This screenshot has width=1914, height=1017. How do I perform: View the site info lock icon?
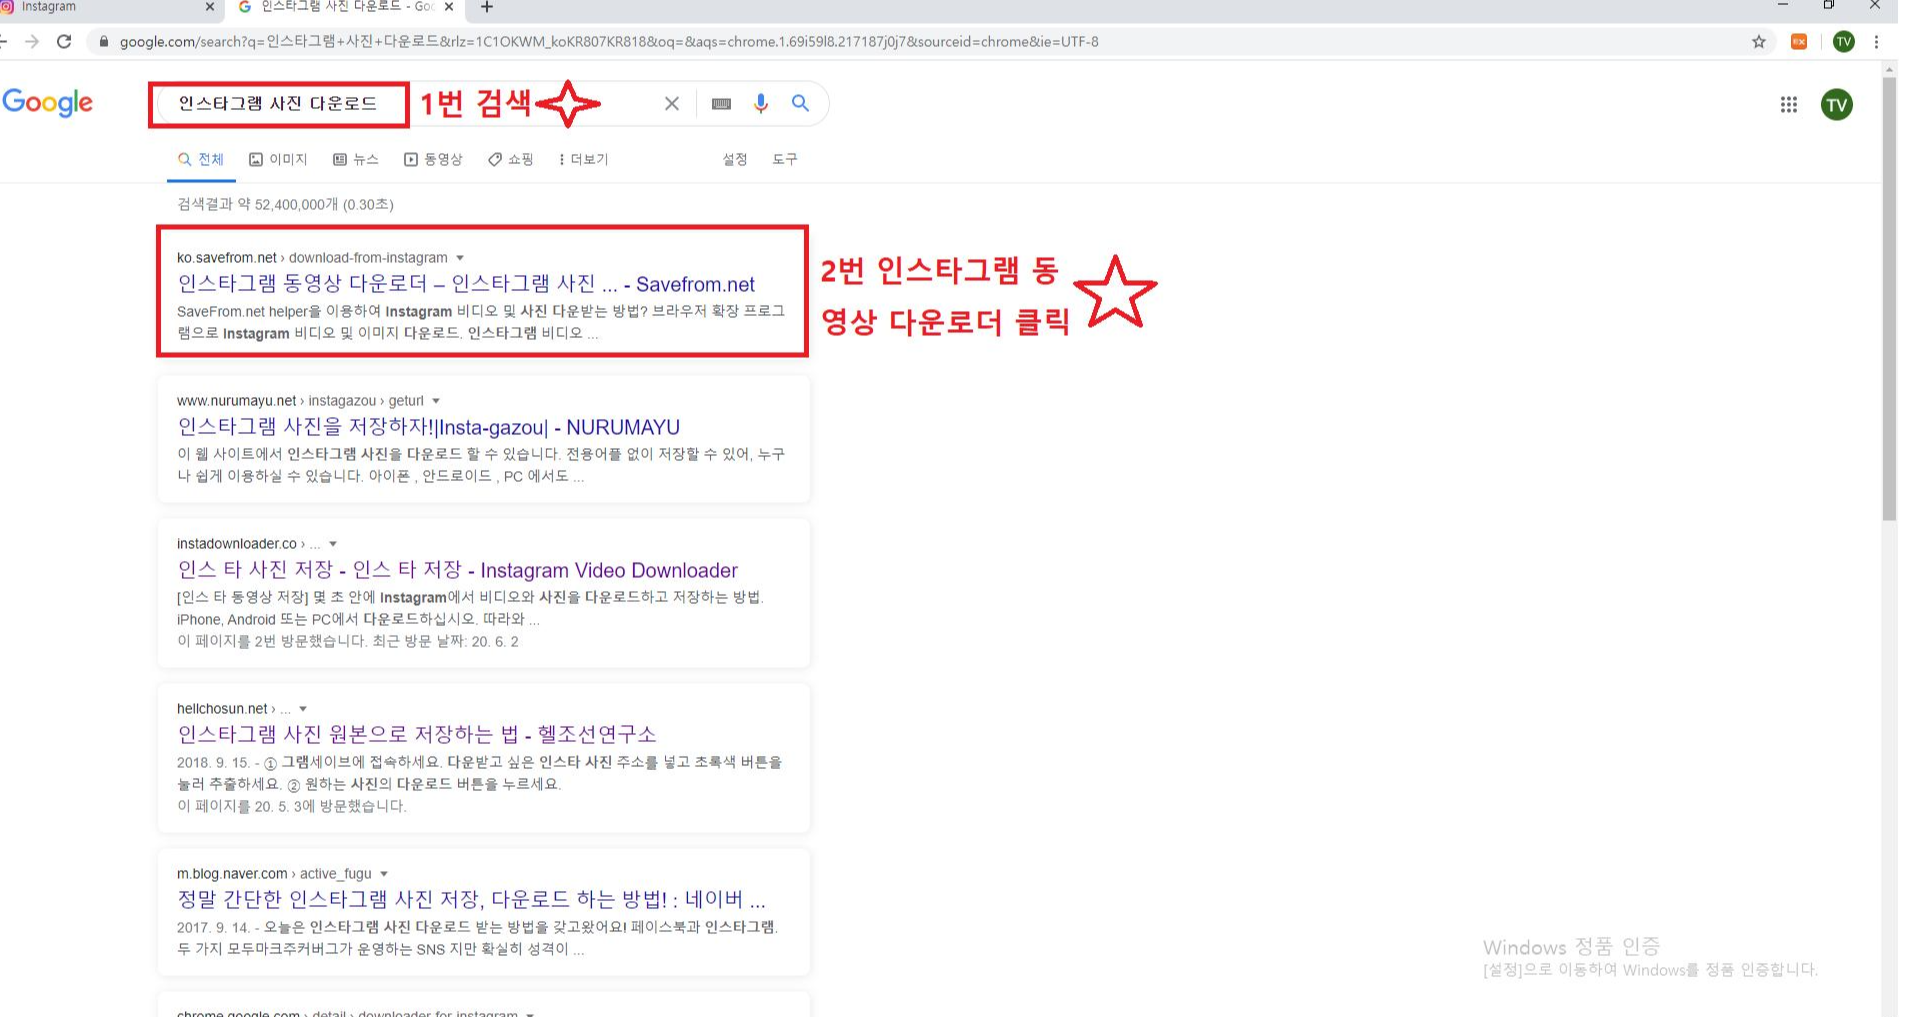(x=103, y=42)
